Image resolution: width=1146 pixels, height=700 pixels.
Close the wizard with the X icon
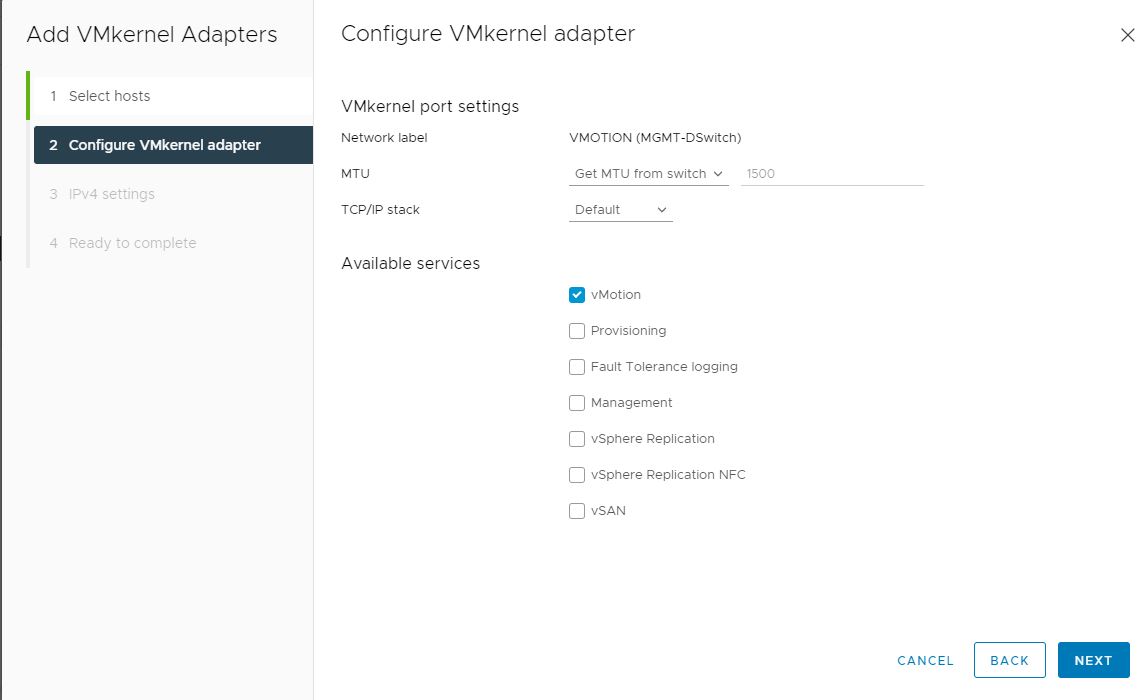coord(1127,34)
